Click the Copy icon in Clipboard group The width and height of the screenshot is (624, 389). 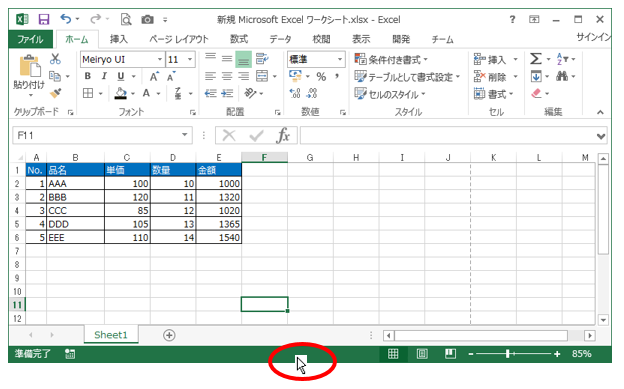point(55,76)
